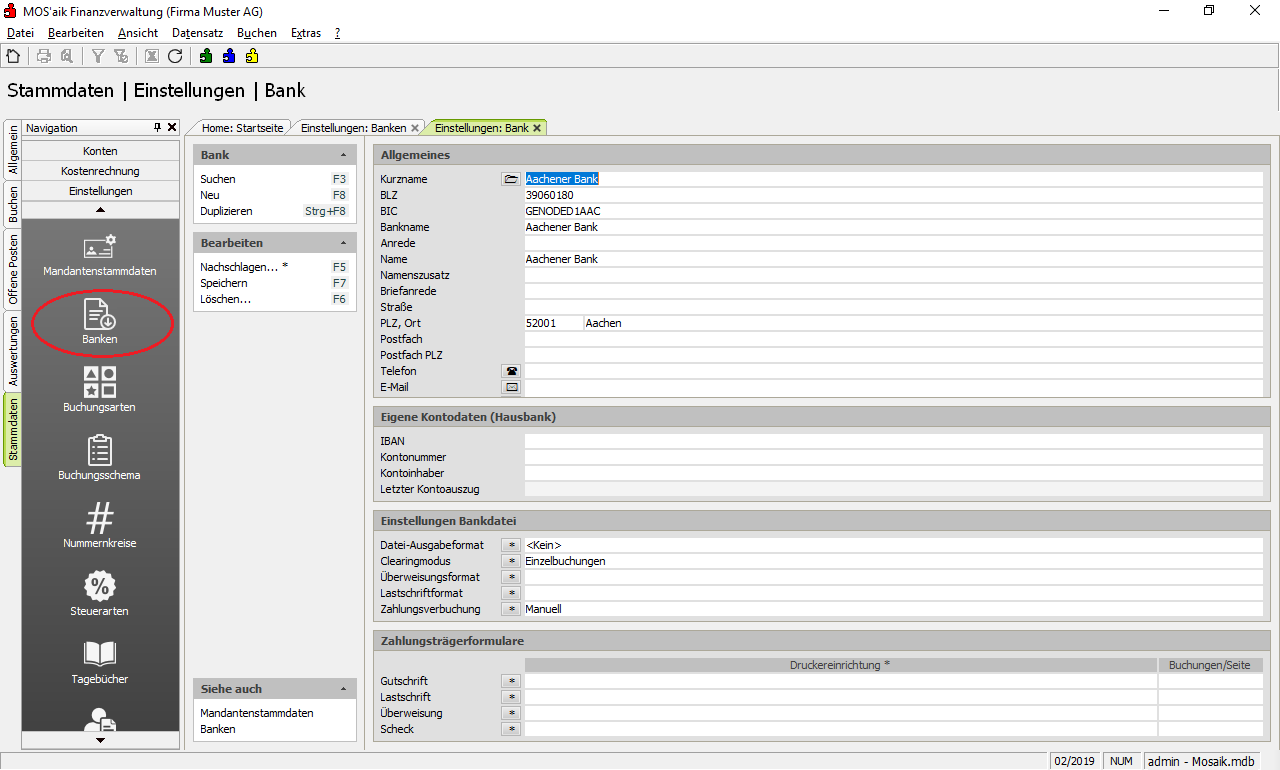The image size is (1280, 770).
Task: Click the Home icon in the toolbar
Action: point(13,56)
